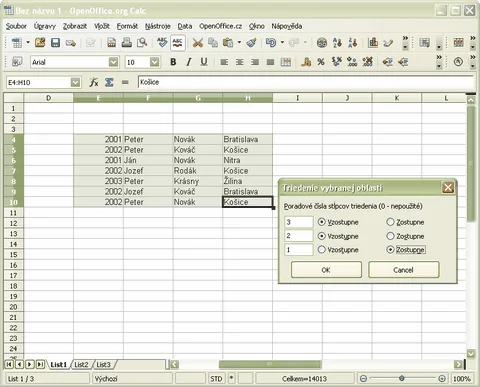This screenshot has height=387, width=480.
Task: Click the Align Right icon
Action: pyautogui.click(x=255, y=62)
